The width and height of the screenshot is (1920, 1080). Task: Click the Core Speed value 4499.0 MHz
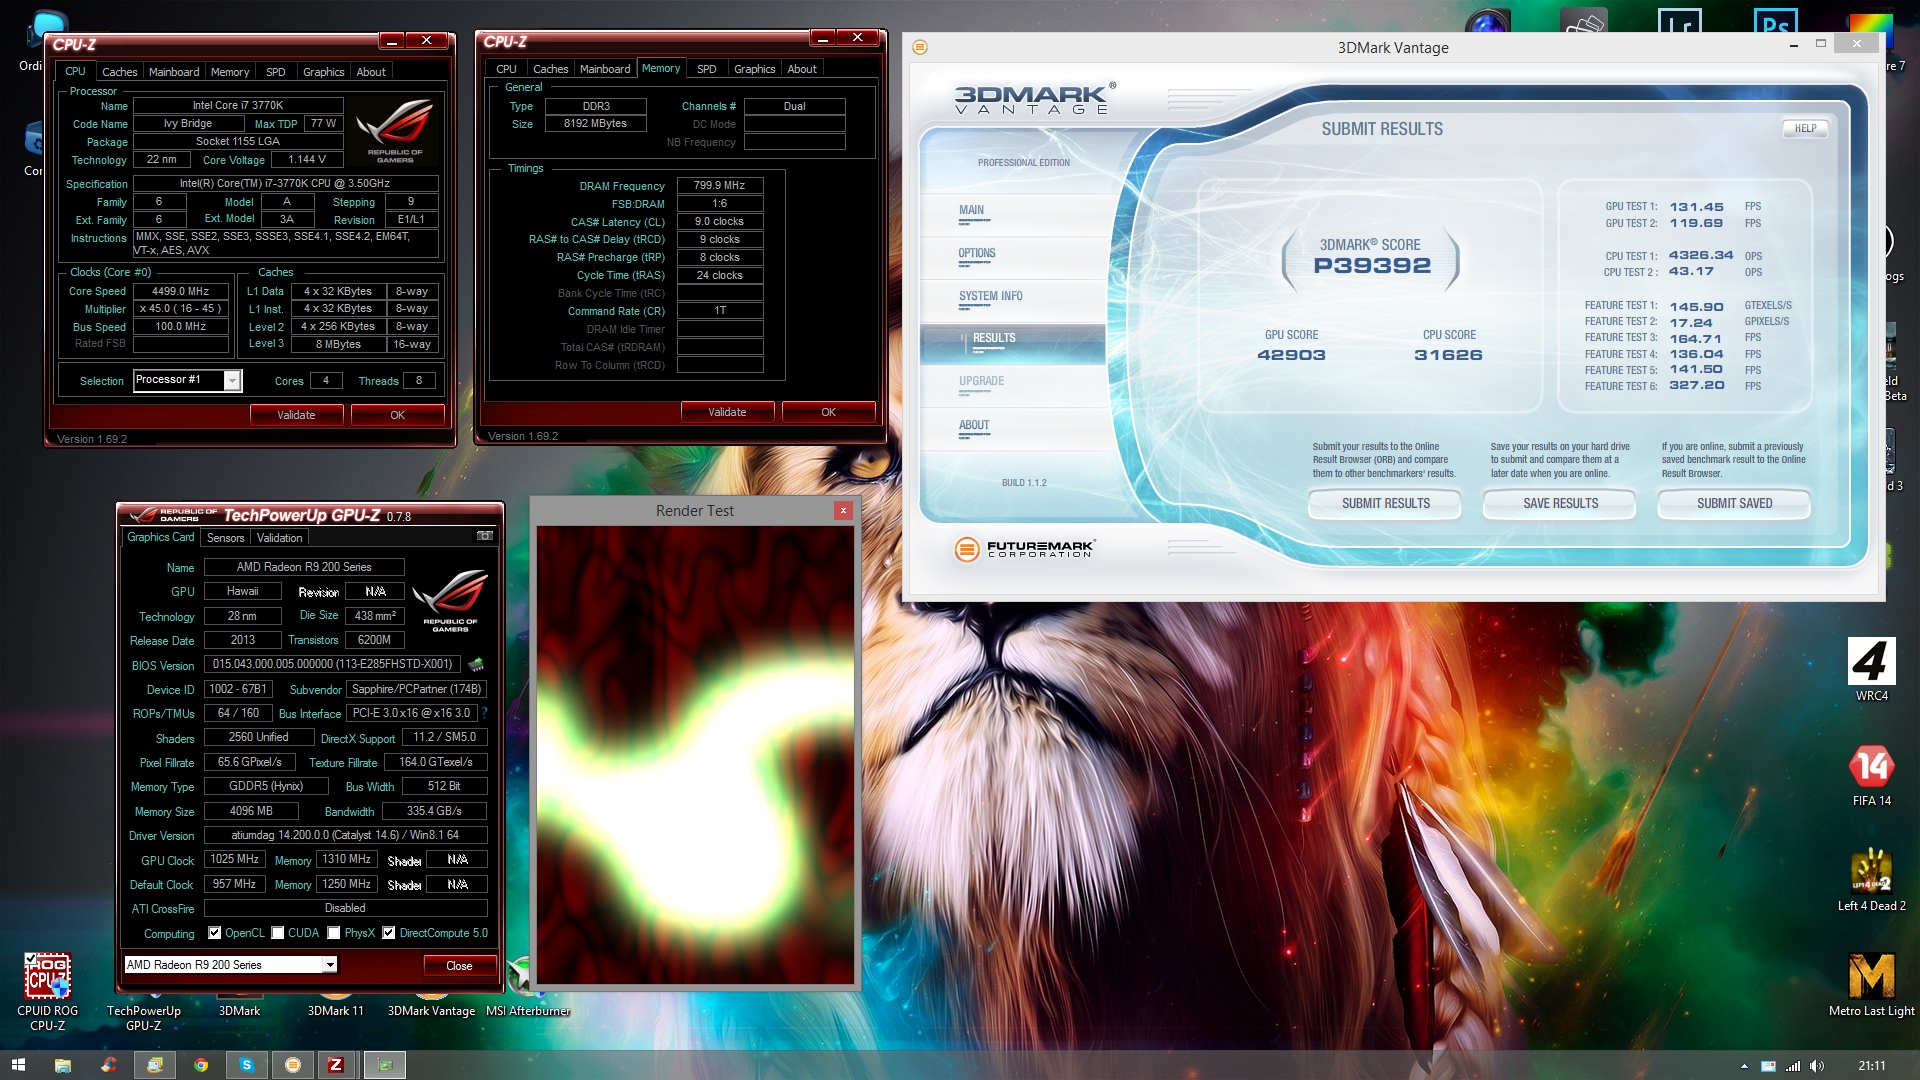pyautogui.click(x=181, y=291)
